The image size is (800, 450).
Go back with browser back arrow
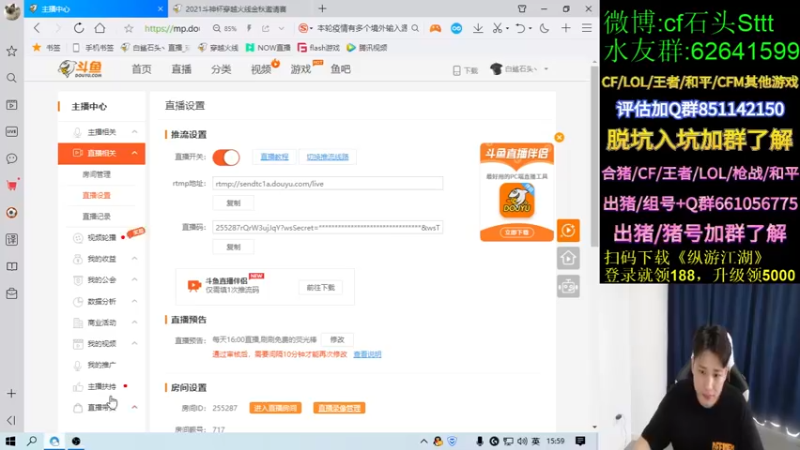point(36,28)
